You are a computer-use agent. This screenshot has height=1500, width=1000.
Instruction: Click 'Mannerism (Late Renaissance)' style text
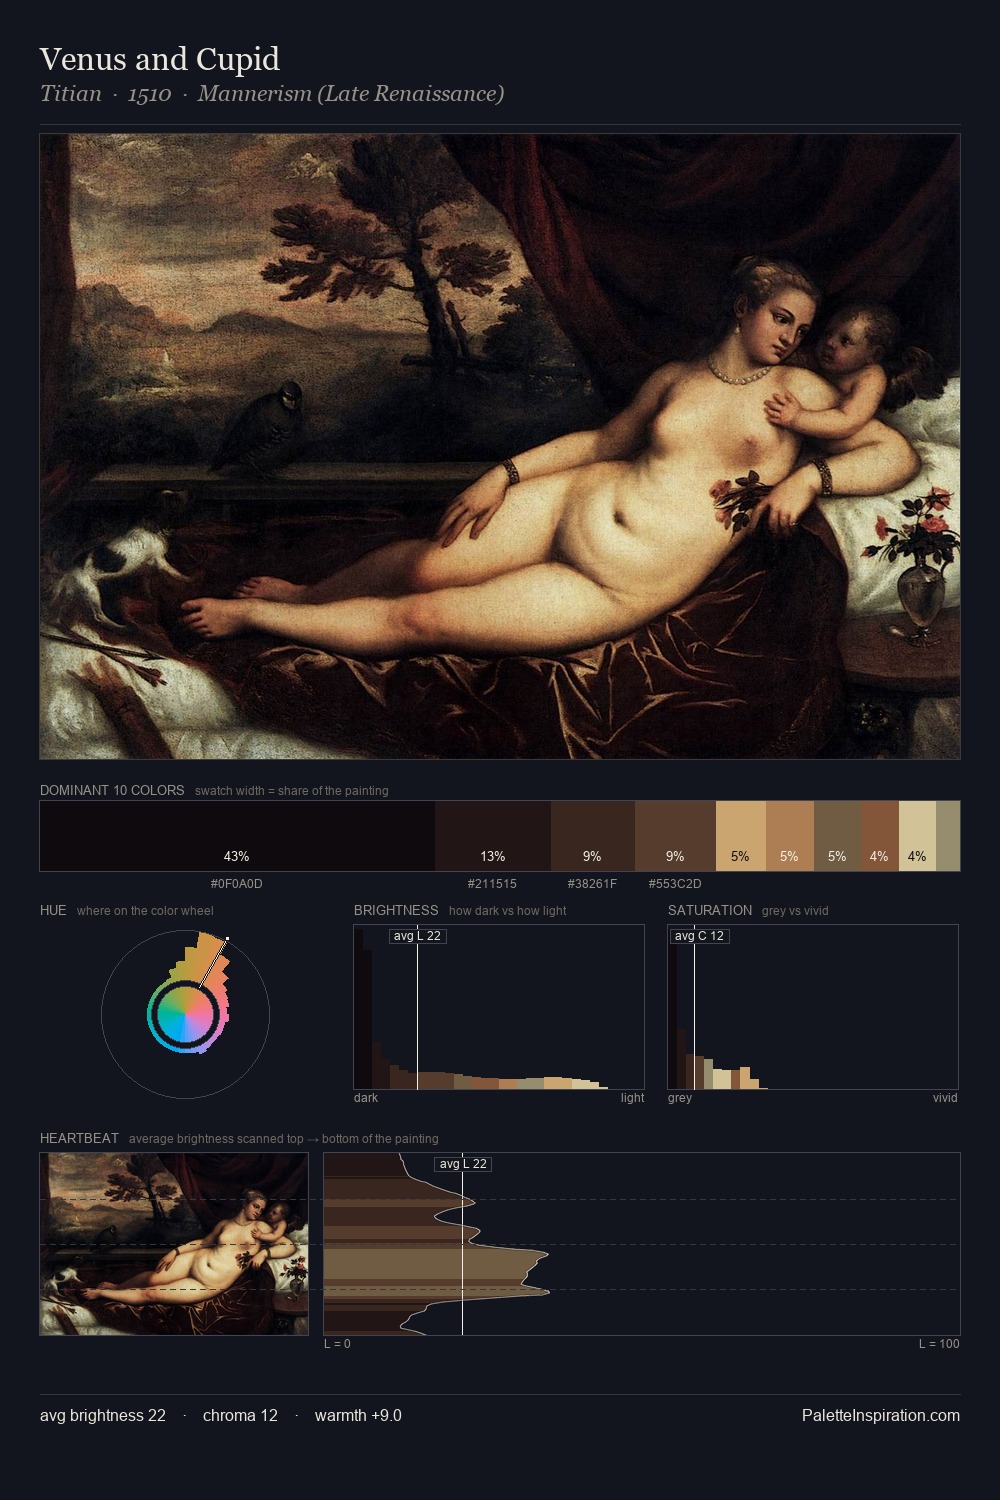pos(351,94)
